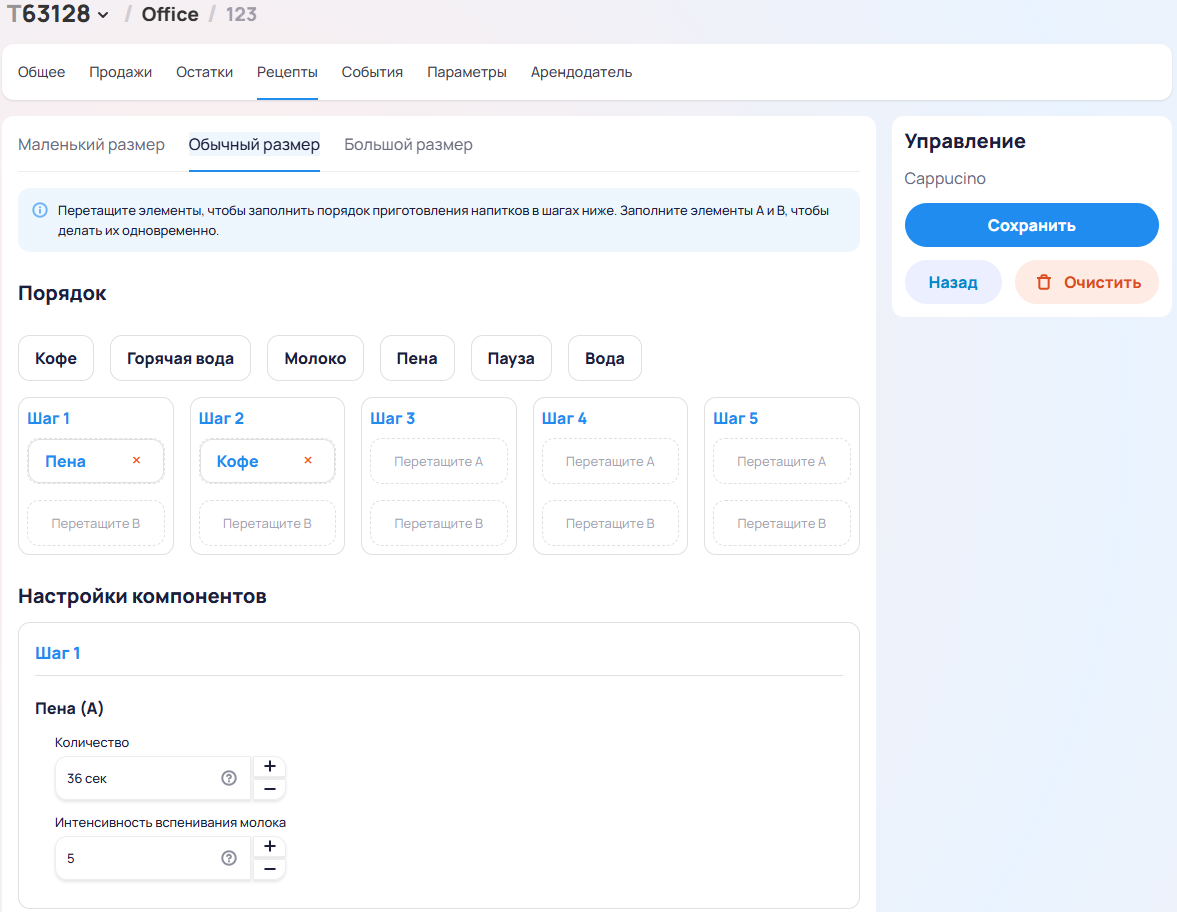Remove Пена from Шаг 1
This screenshot has width=1177, height=912.
[136, 461]
